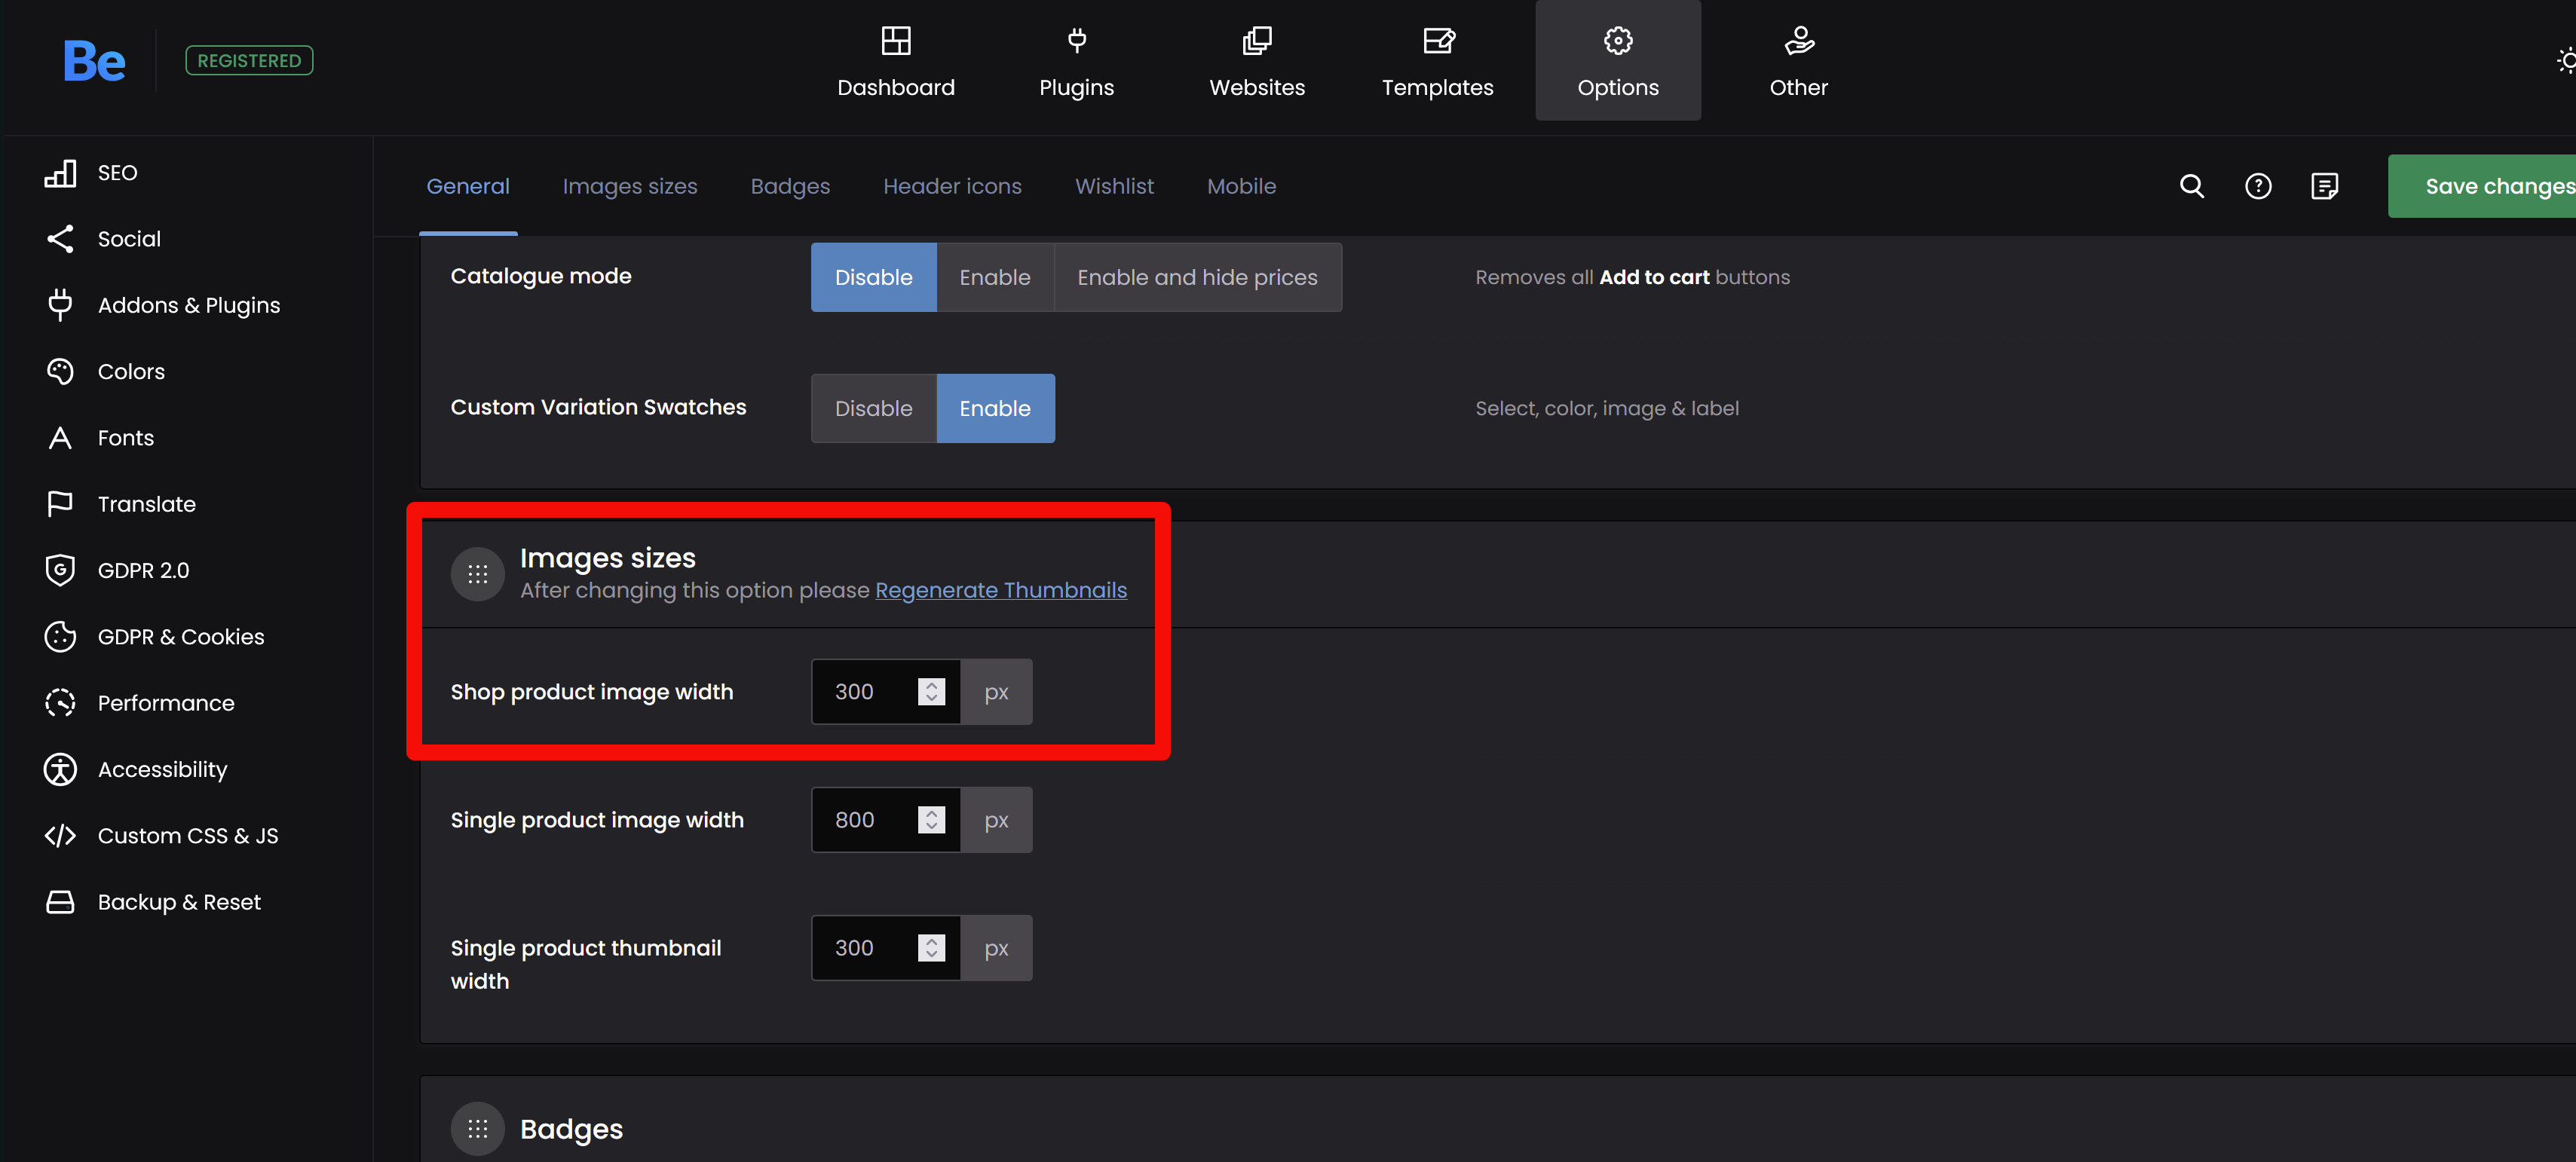2576x1162 pixels.
Task: Increase Shop product image width stepper
Action: point(931,685)
